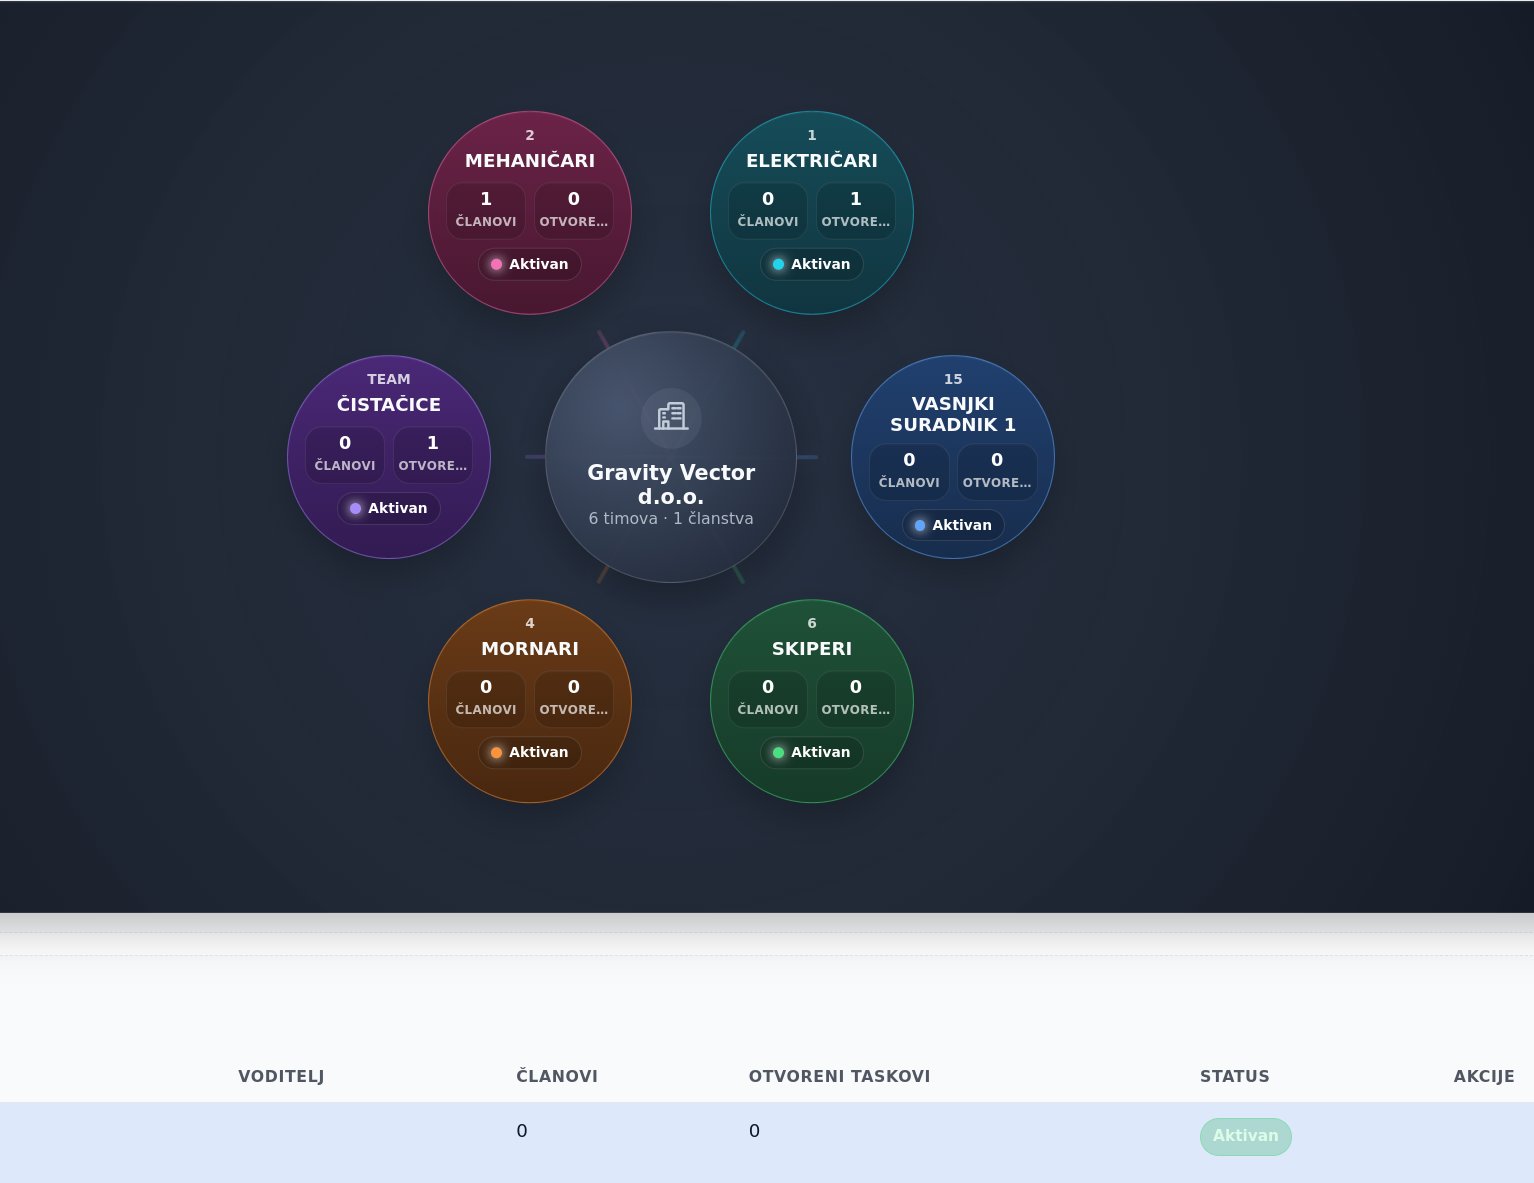Click the Aktivan status badge of Čistačice
The height and width of the screenshot is (1183, 1534).
(x=389, y=508)
